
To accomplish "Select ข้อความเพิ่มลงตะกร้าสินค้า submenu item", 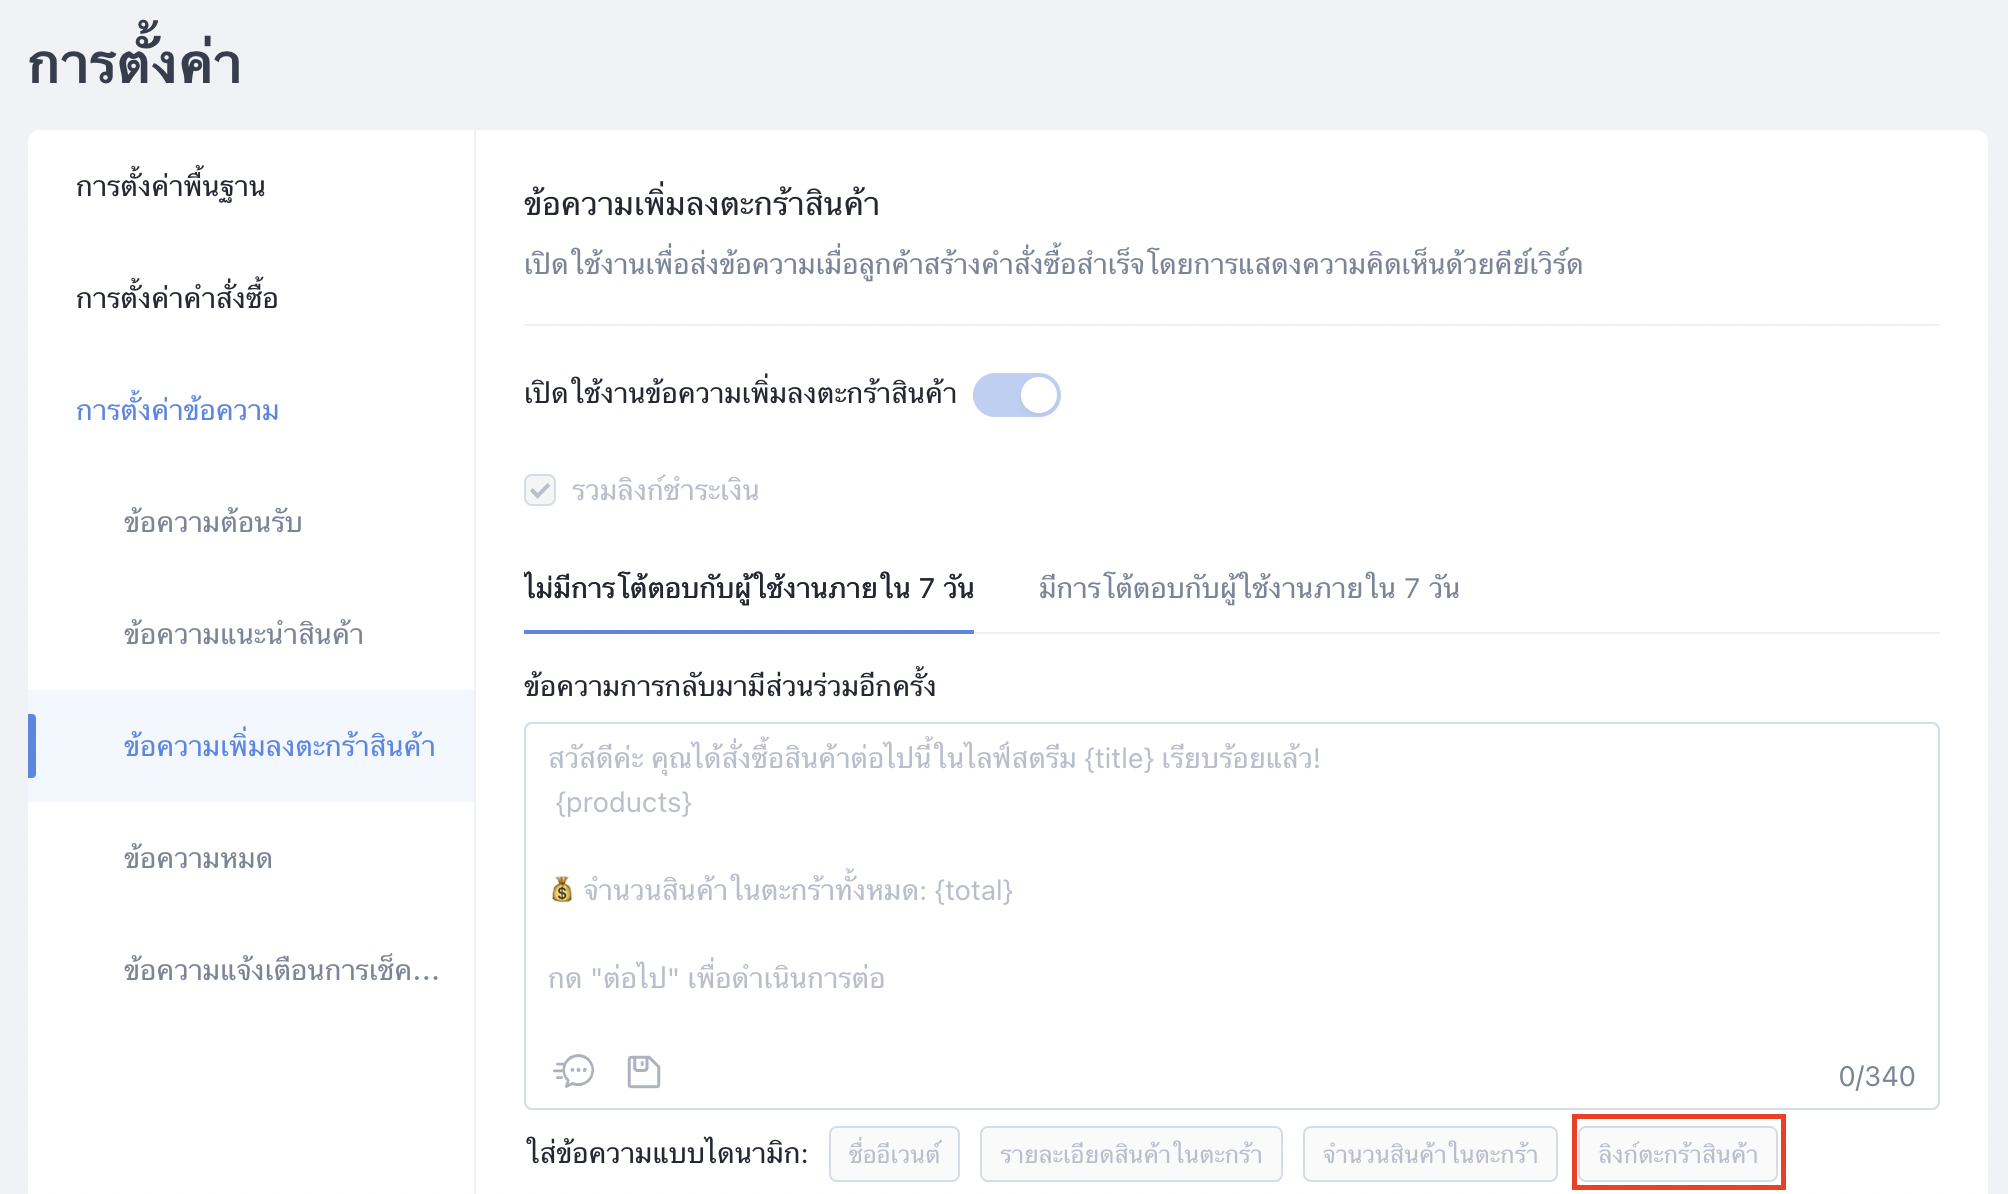I will click(x=252, y=746).
